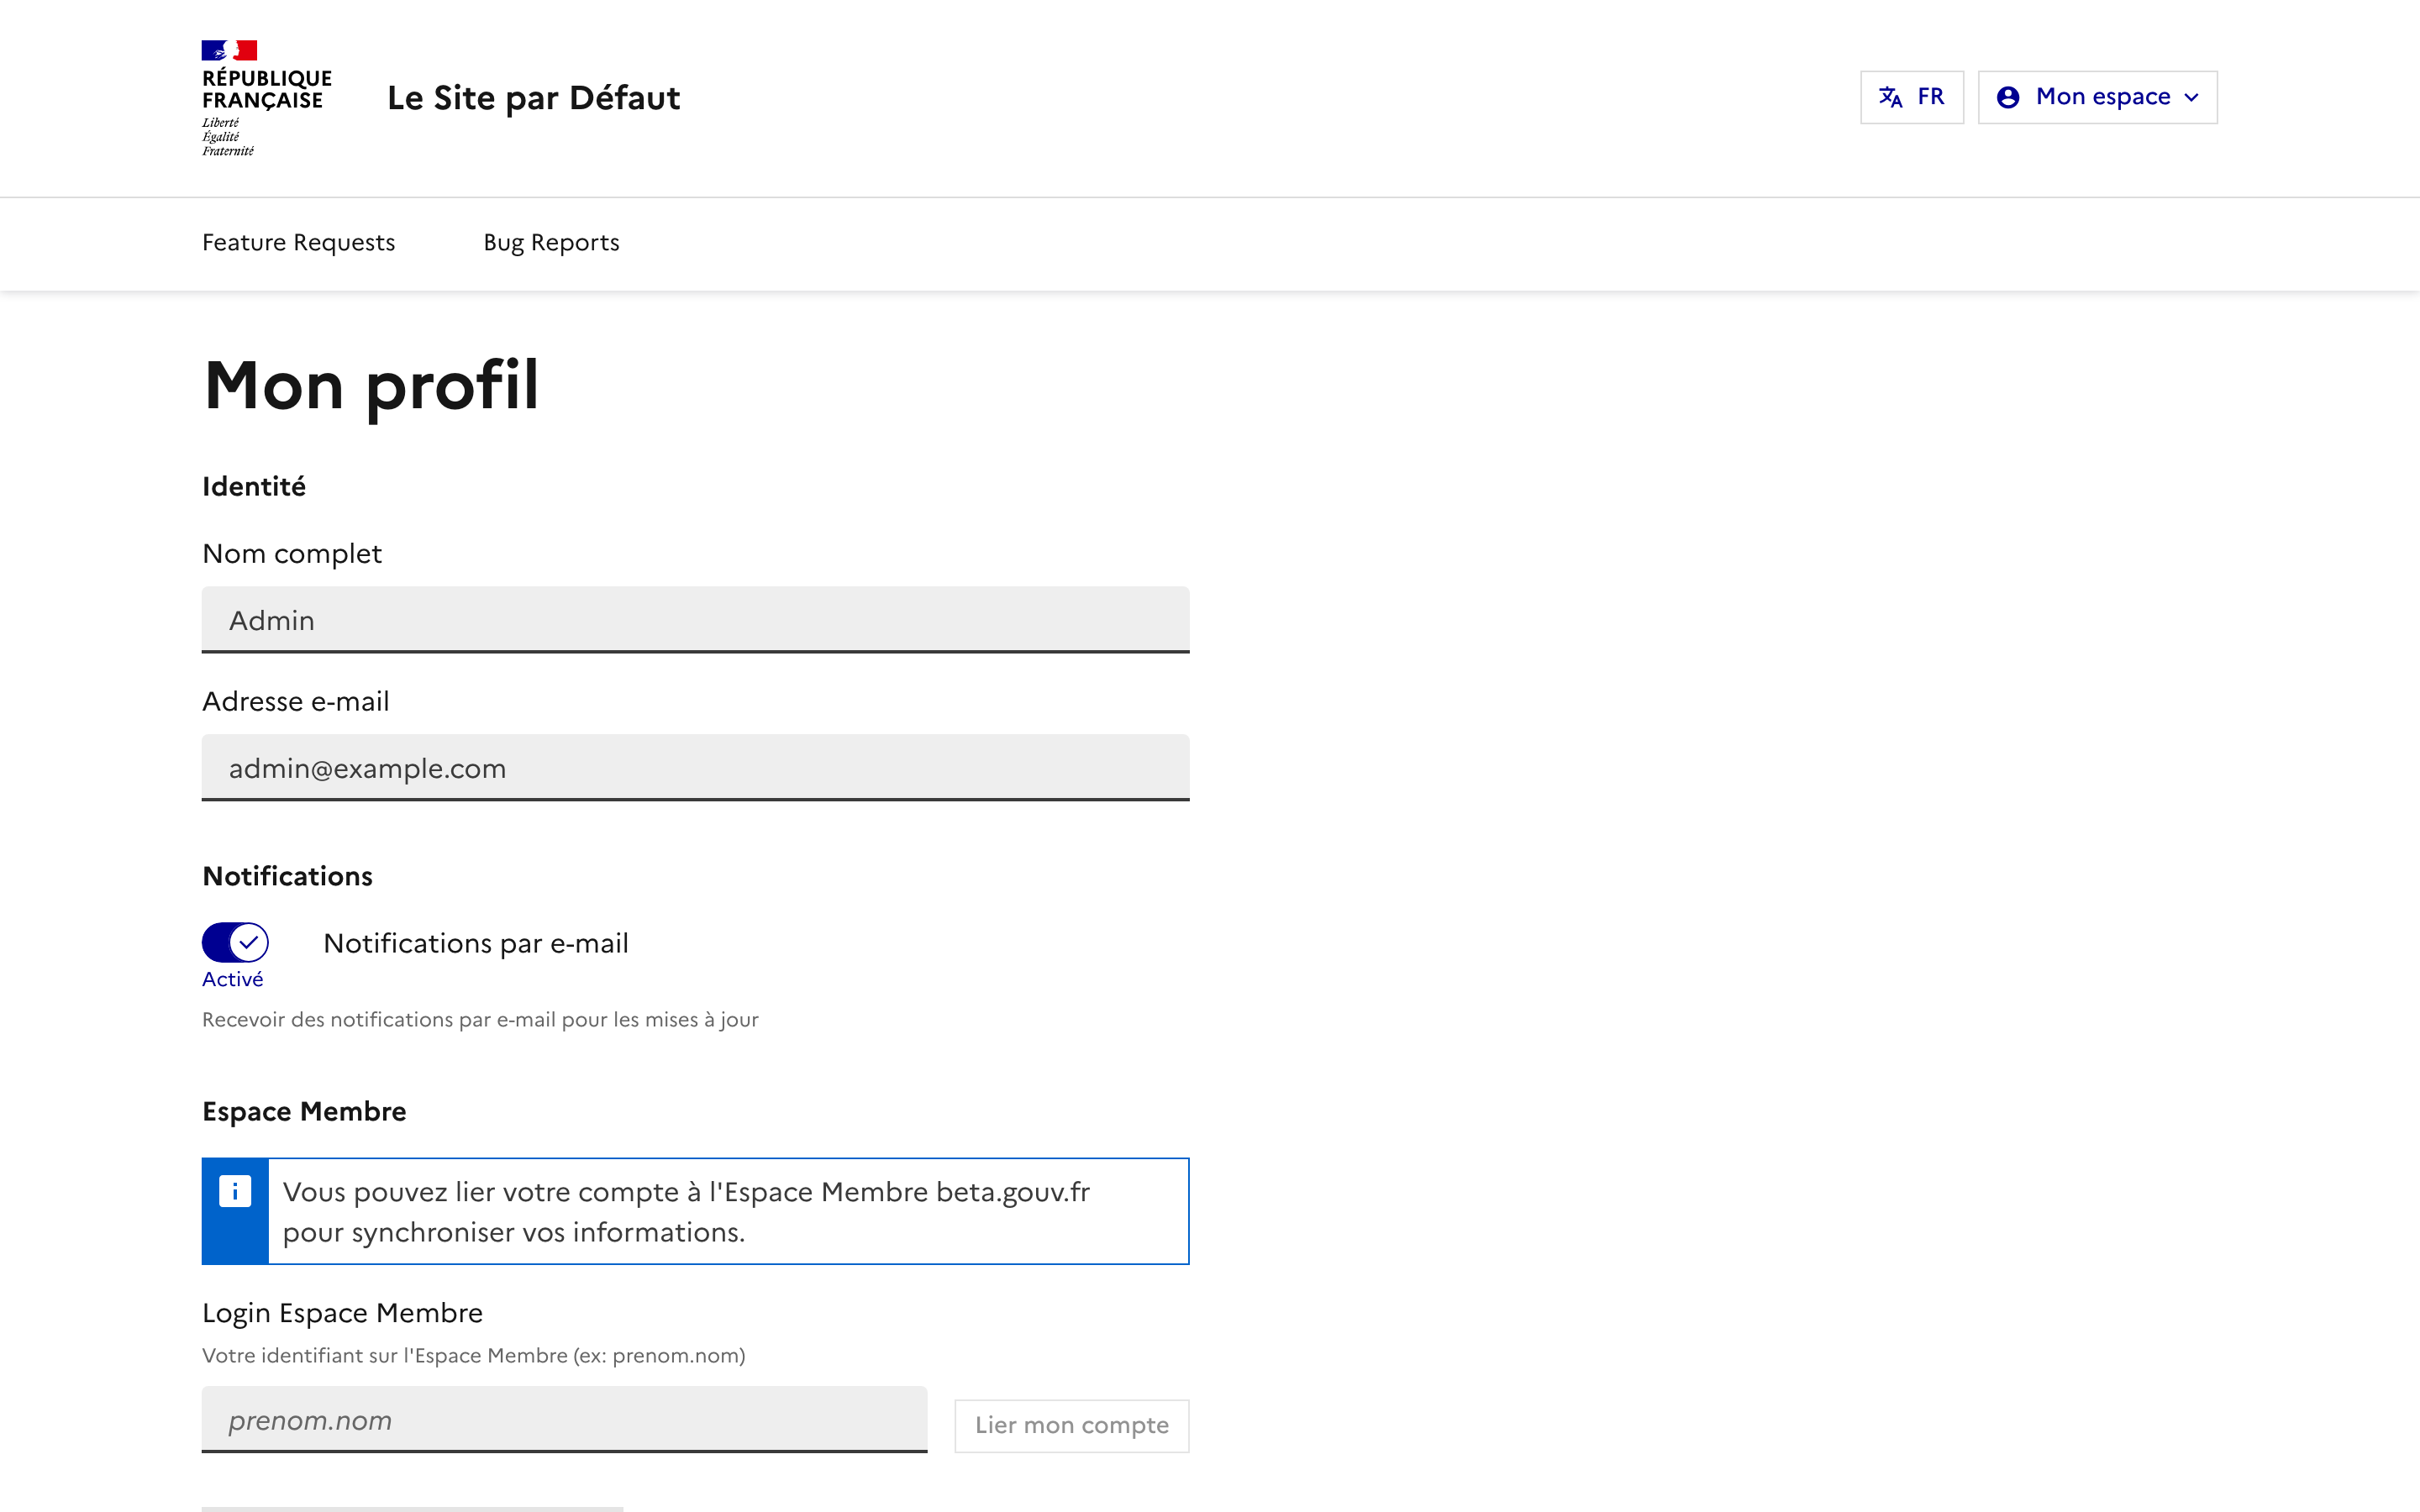The image size is (2420, 1512).
Task: Click the checkmark on the notifications switch
Action: point(249,942)
